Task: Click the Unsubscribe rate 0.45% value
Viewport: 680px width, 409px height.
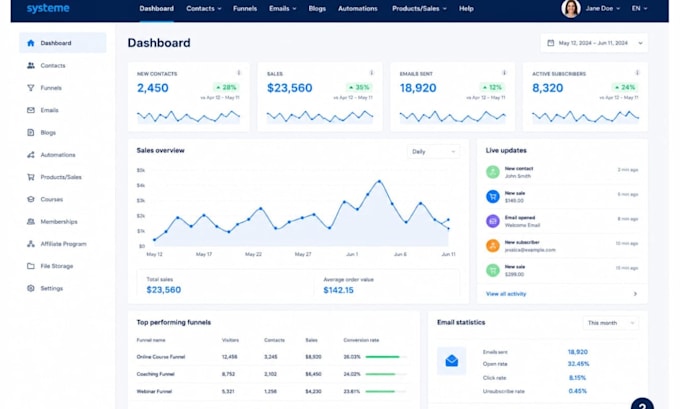Action: (x=578, y=391)
